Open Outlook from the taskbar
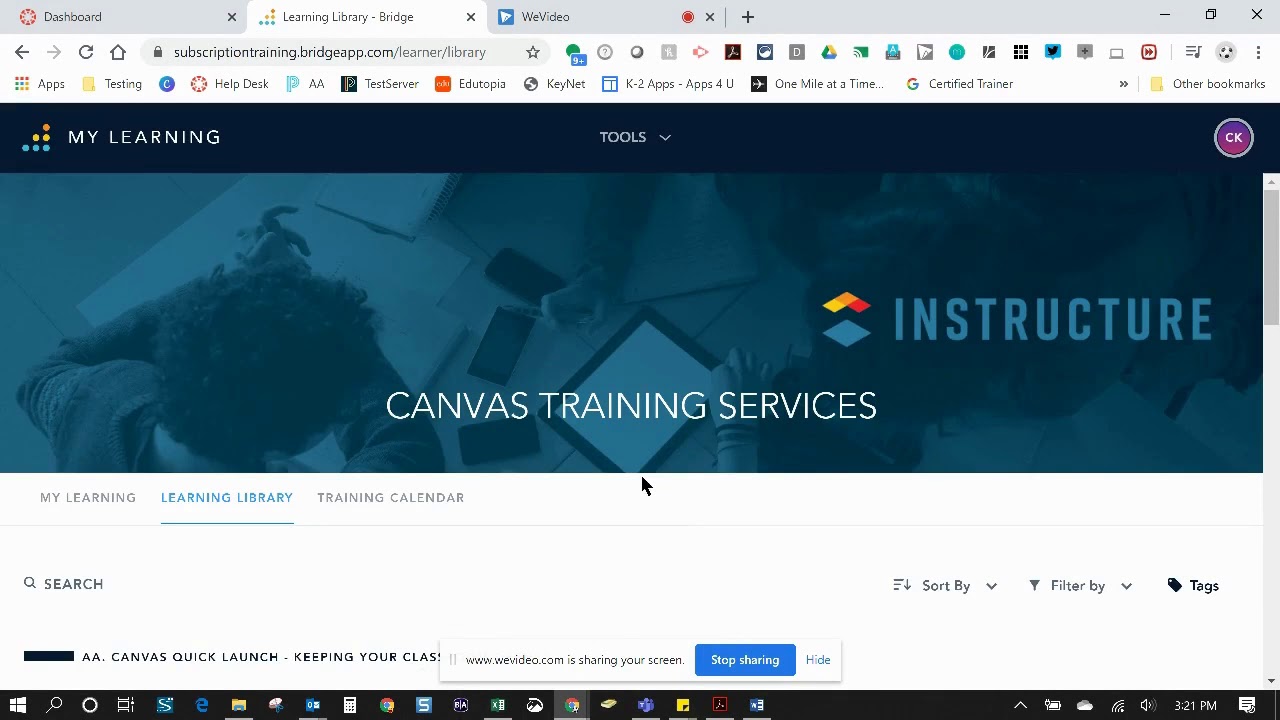Viewport: 1280px width, 720px height. pos(313,705)
